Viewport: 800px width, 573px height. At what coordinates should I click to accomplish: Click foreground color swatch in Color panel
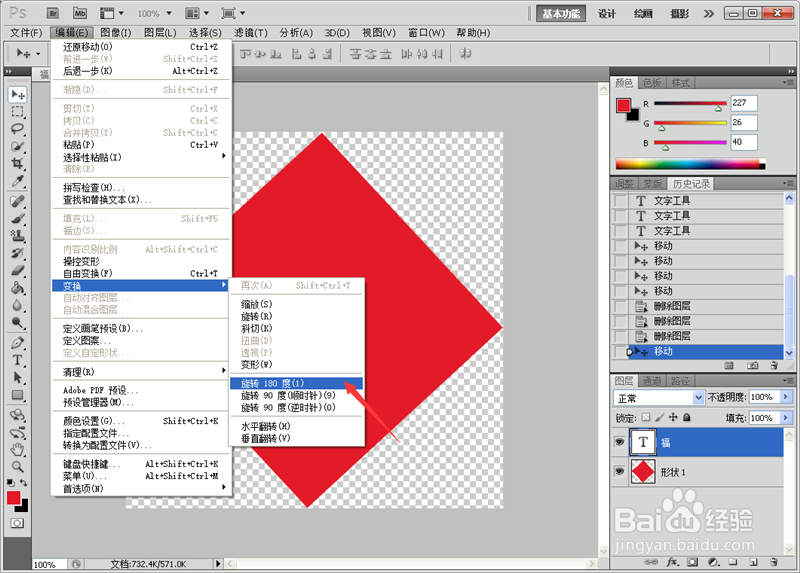coord(623,106)
